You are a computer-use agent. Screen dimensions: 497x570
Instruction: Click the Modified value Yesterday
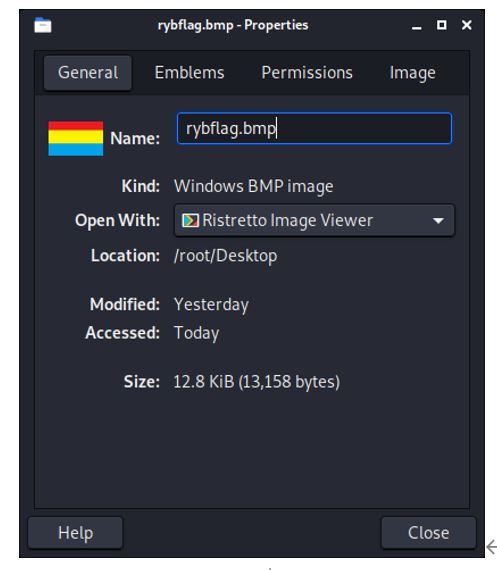(211, 305)
